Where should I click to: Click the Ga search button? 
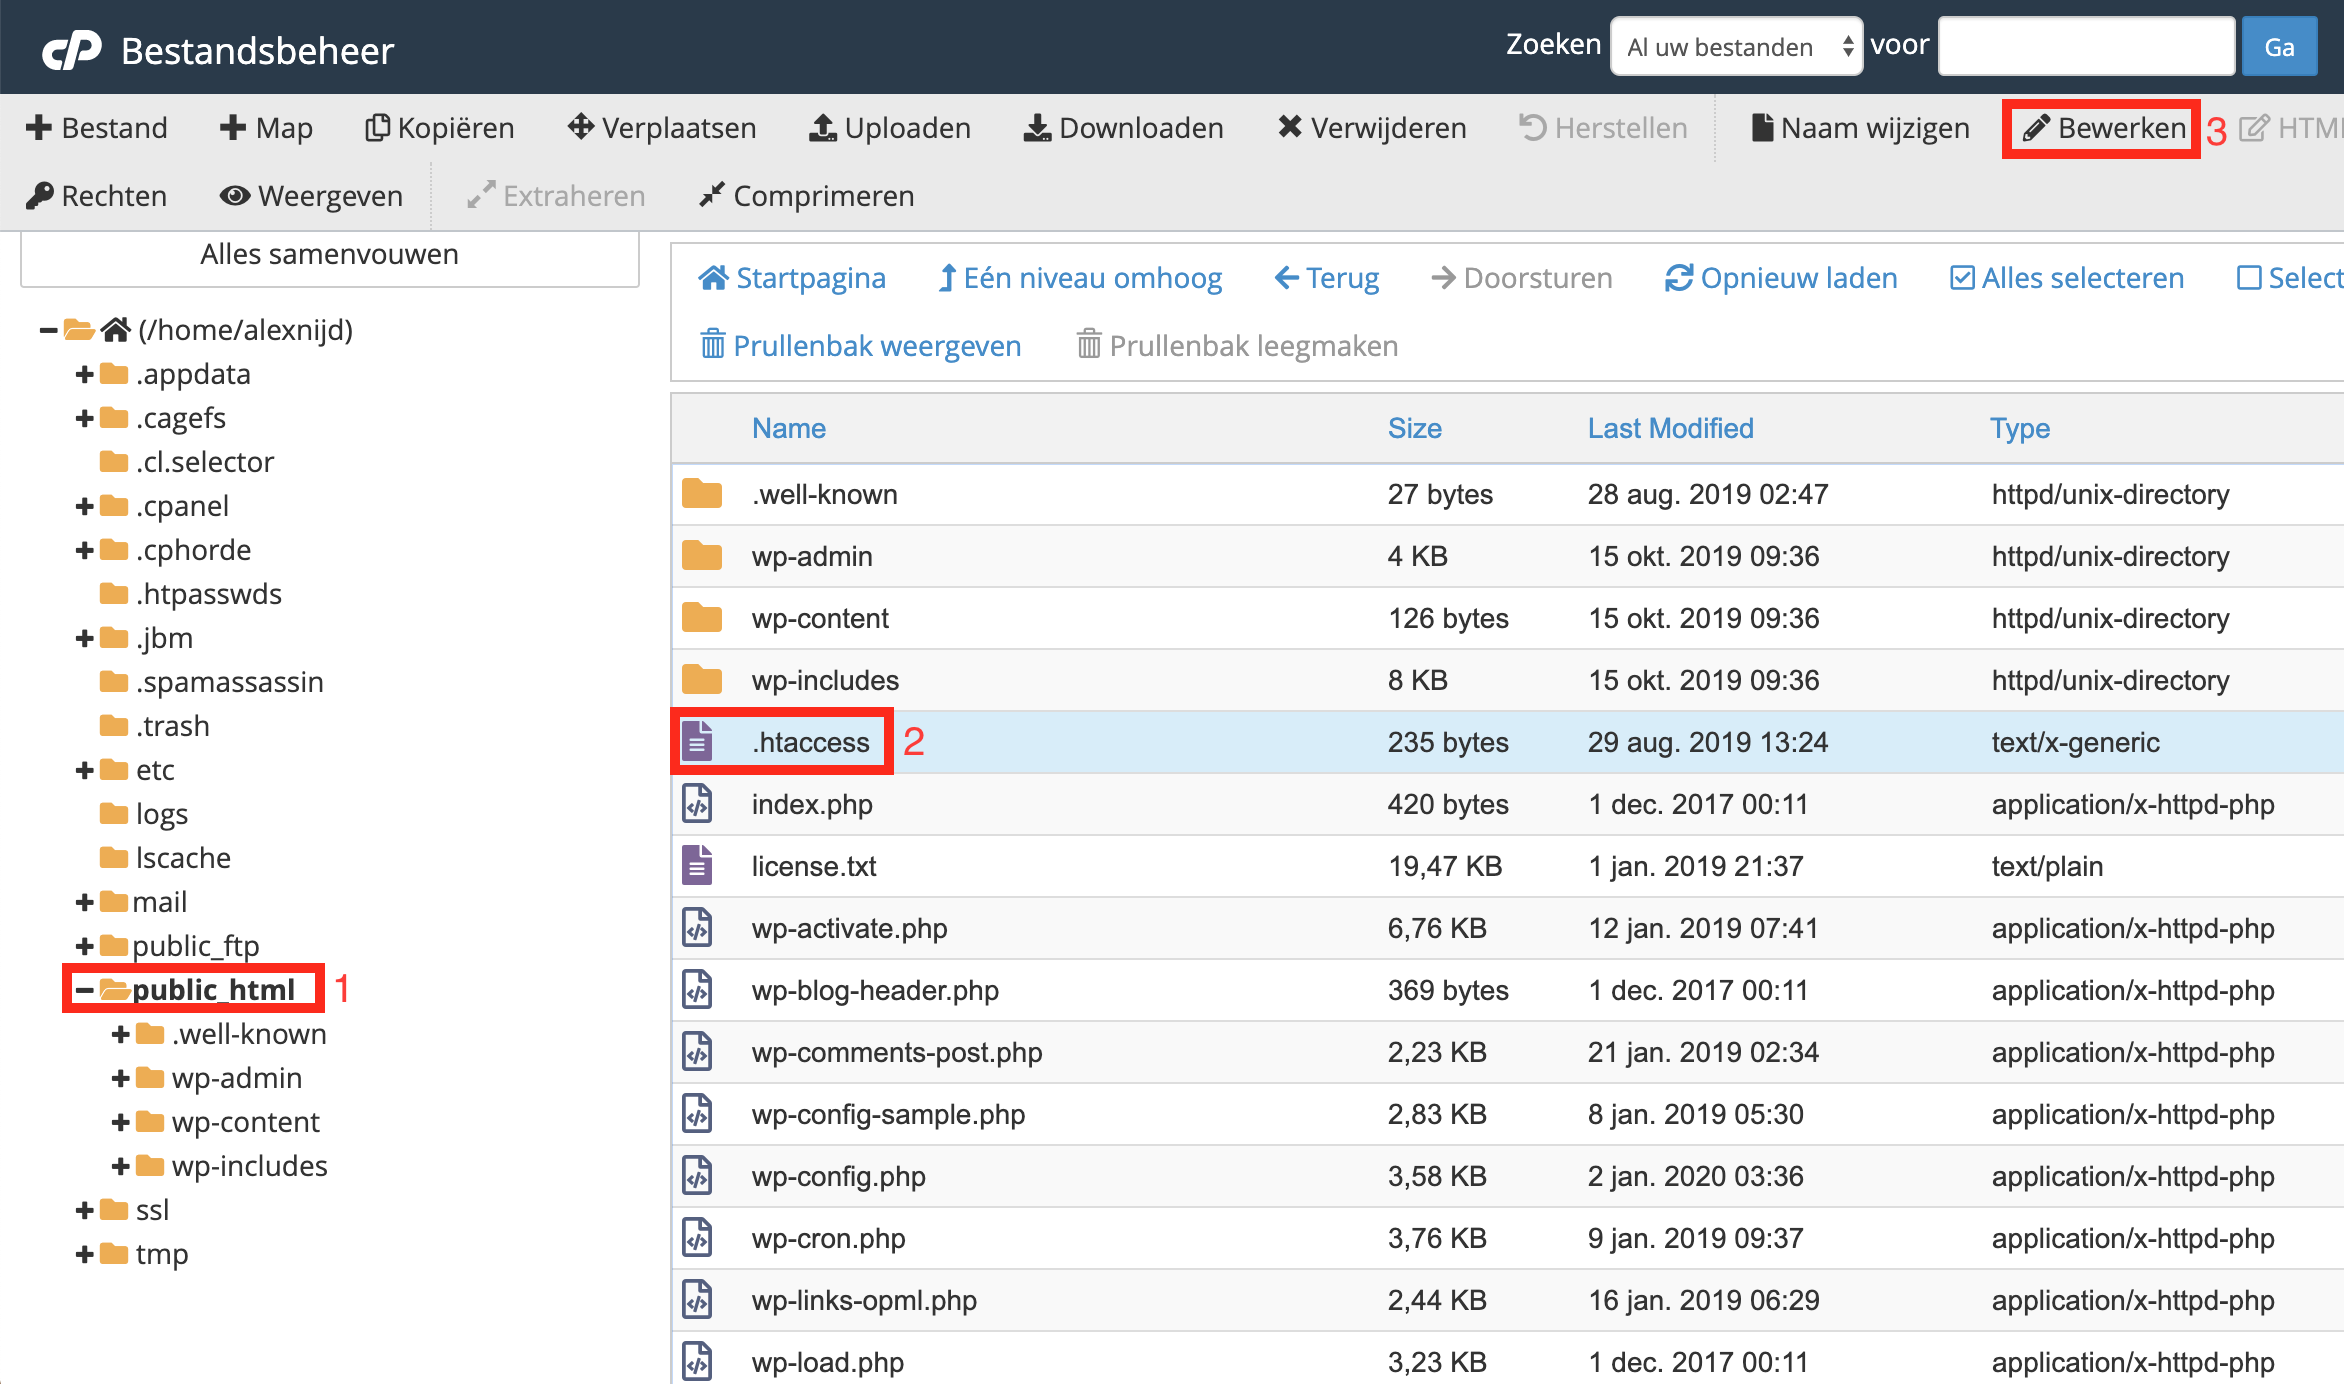coord(2279,46)
